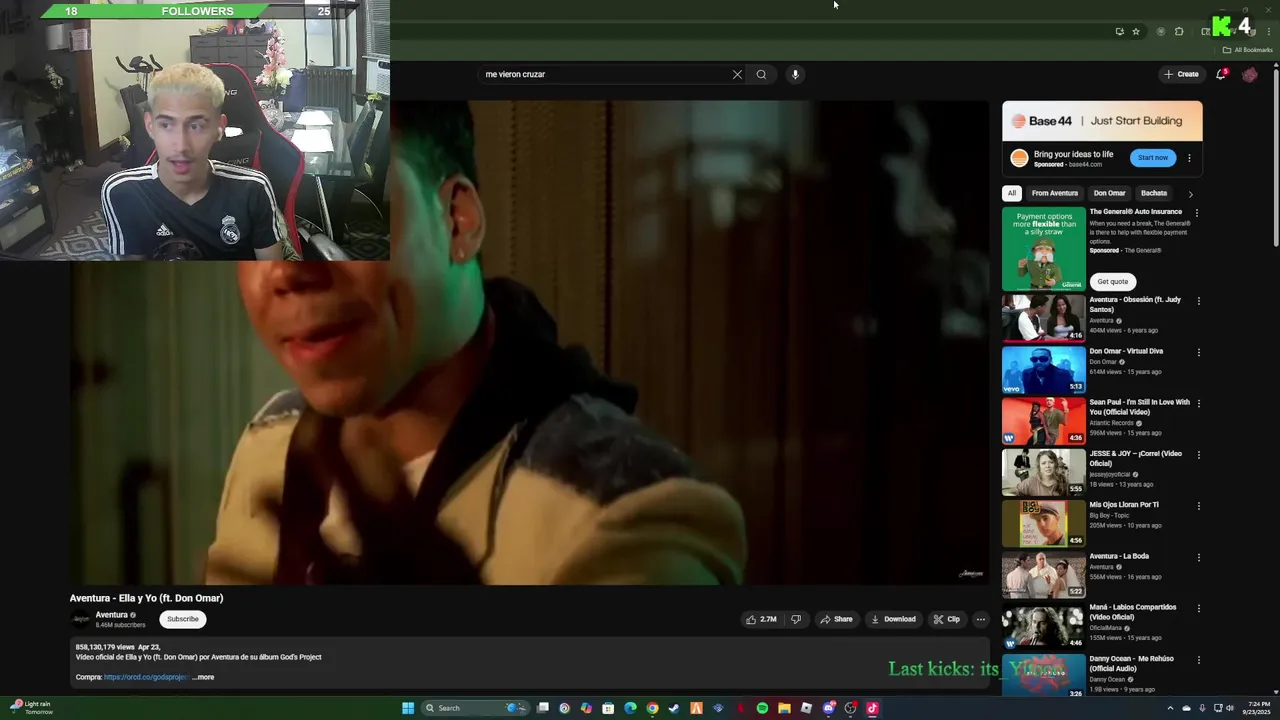Open menu for Sean Paul video

[x=1199, y=403]
